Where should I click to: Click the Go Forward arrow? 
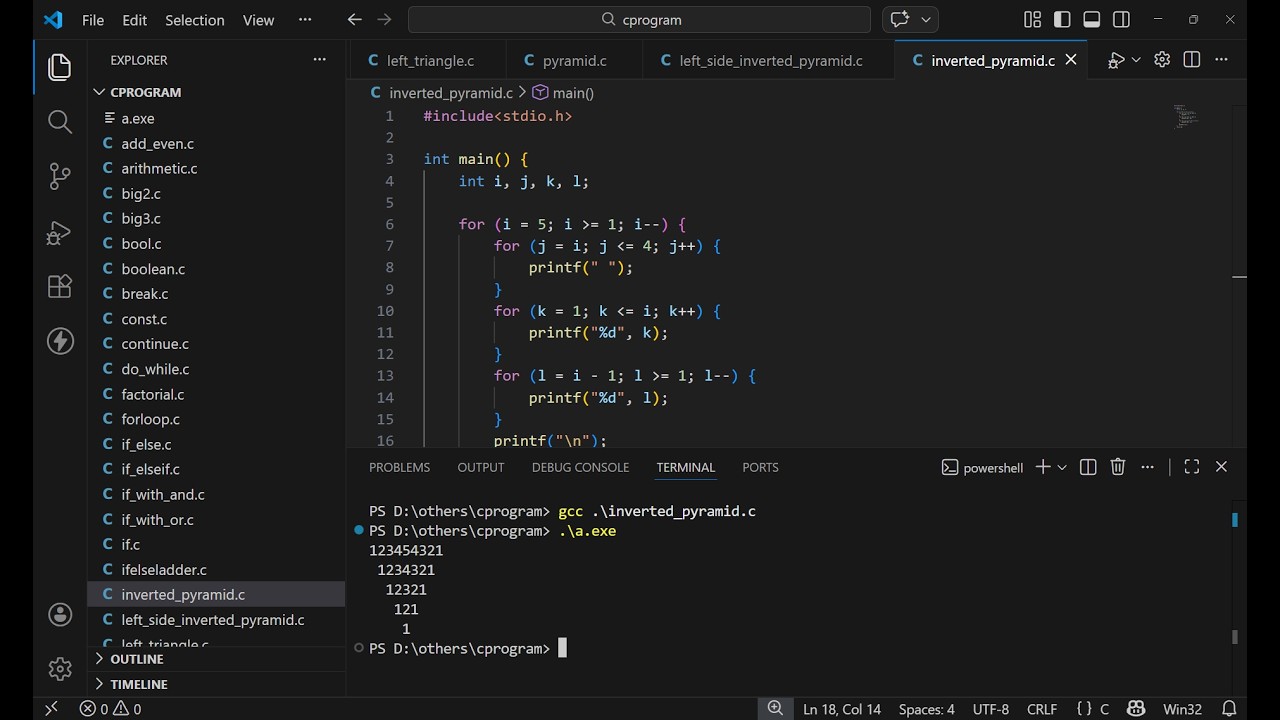coord(384,19)
